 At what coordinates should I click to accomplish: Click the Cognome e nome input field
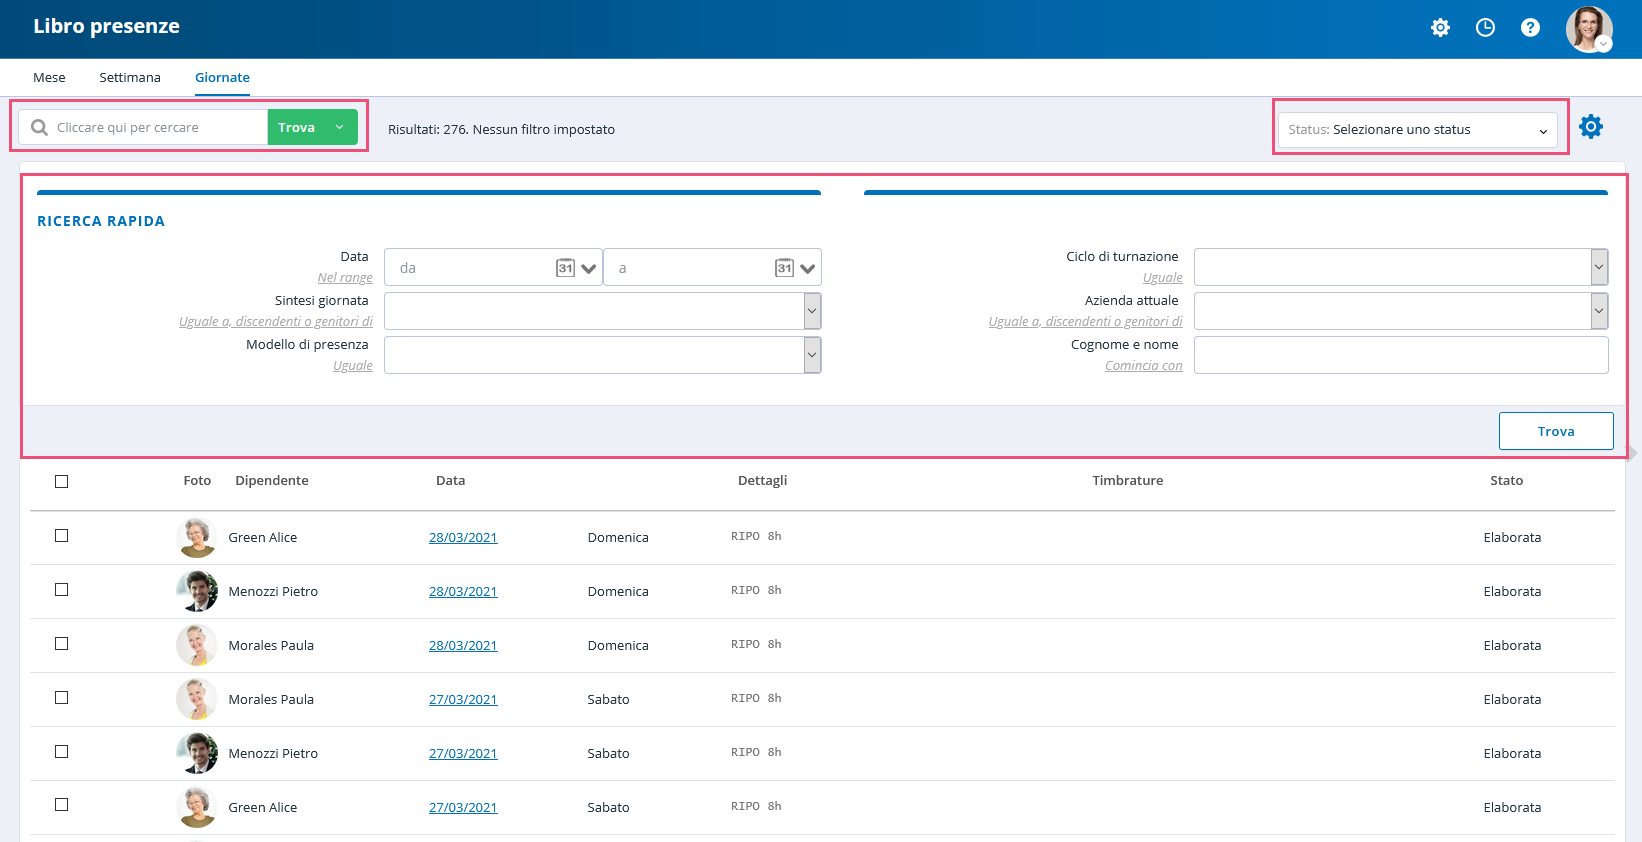coord(1401,355)
